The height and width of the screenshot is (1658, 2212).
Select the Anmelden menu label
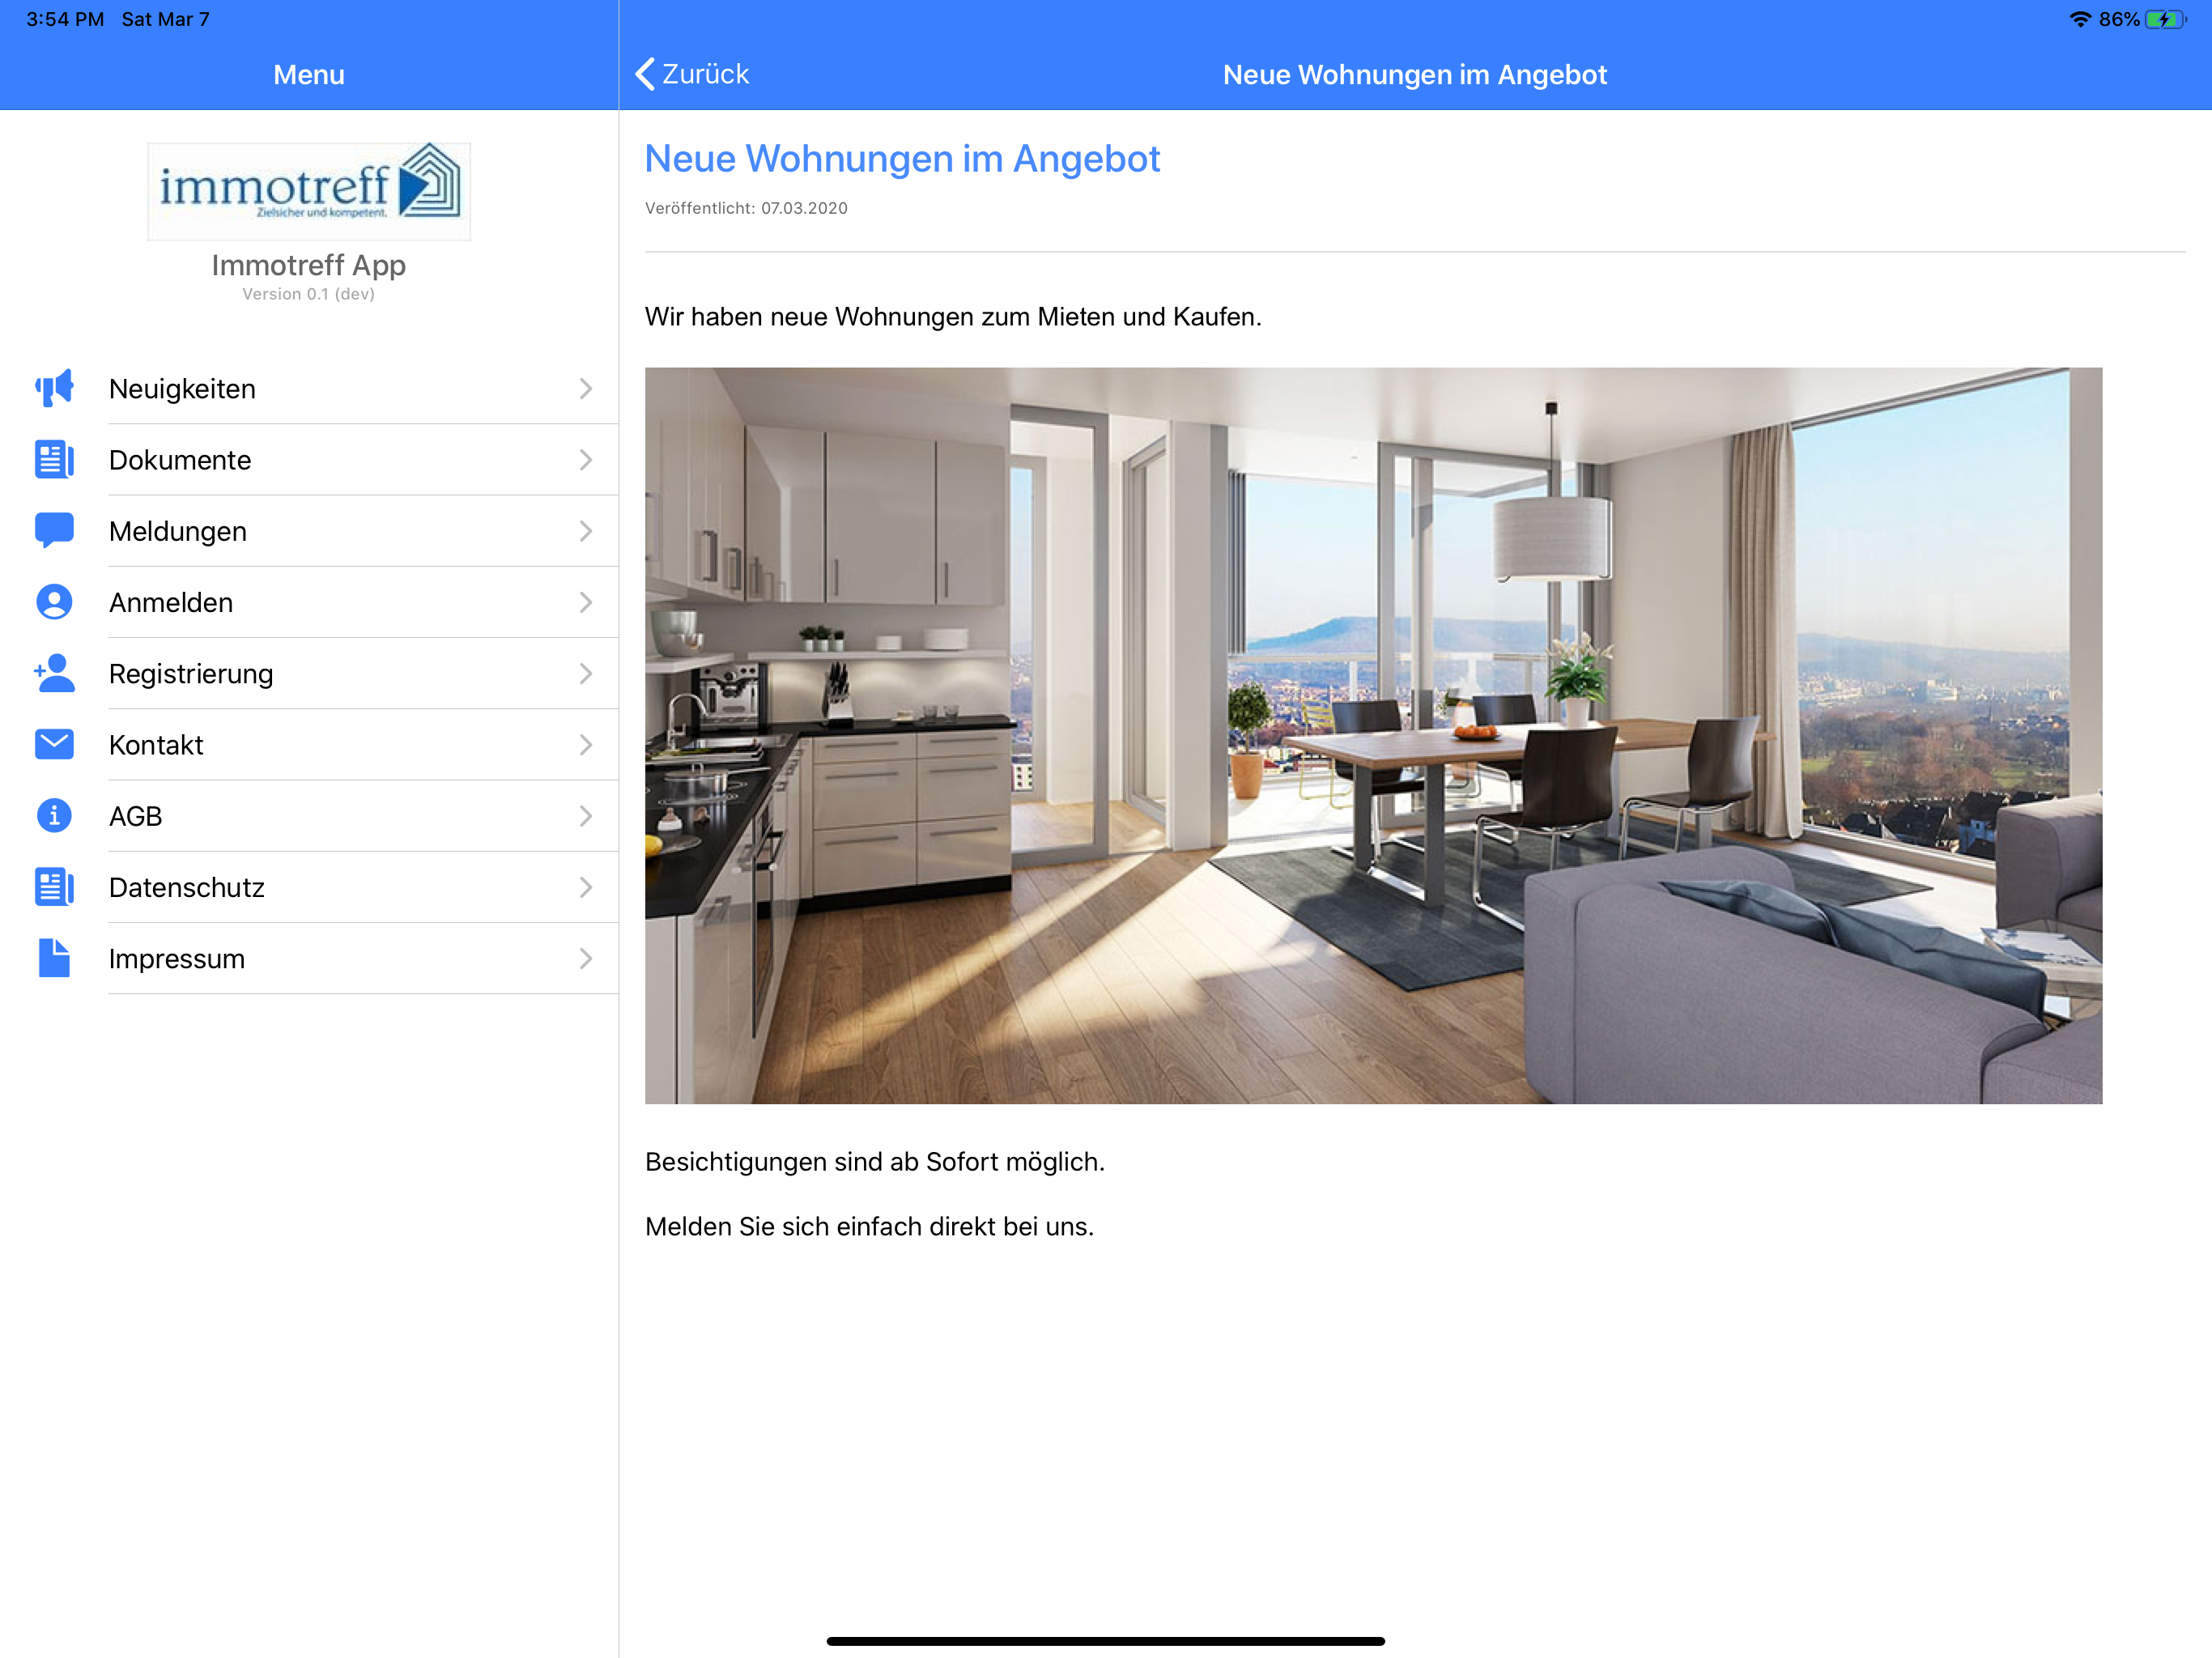171,603
